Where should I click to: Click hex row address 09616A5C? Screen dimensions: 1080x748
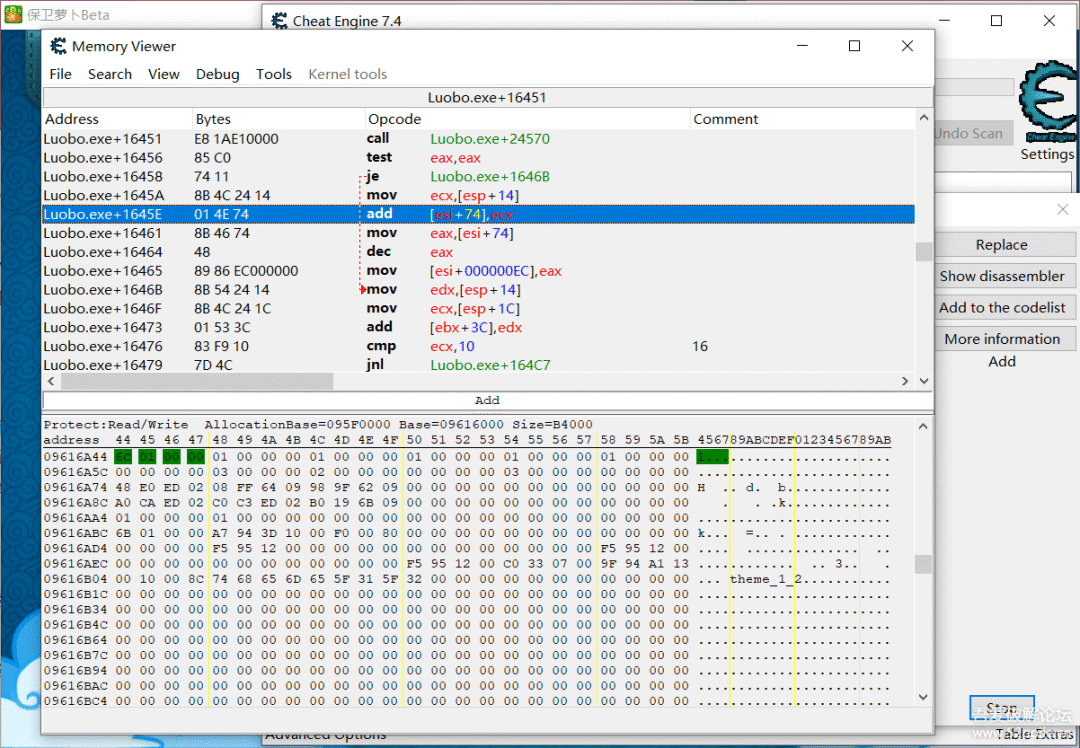pyautogui.click(x=76, y=472)
